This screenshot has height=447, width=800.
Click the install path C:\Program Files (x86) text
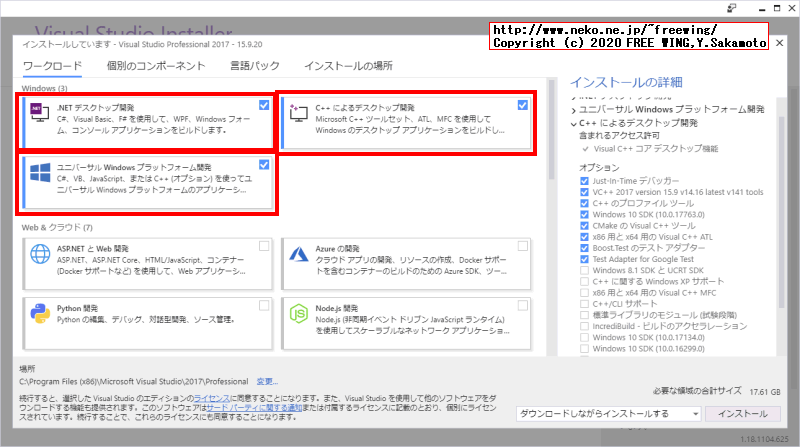point(134,382)
